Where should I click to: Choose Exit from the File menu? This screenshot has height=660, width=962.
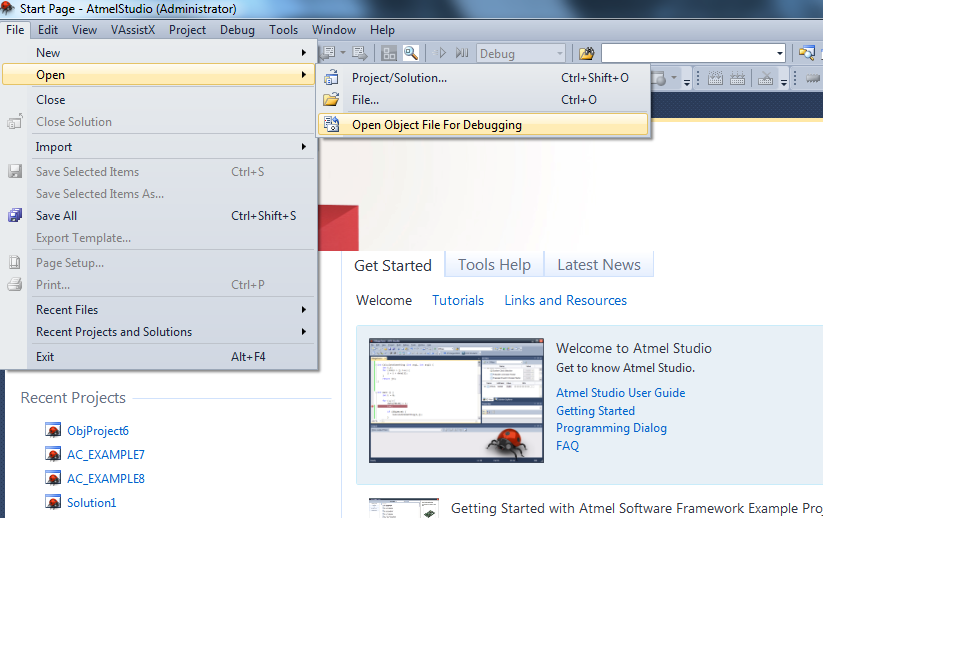(45, 357)
